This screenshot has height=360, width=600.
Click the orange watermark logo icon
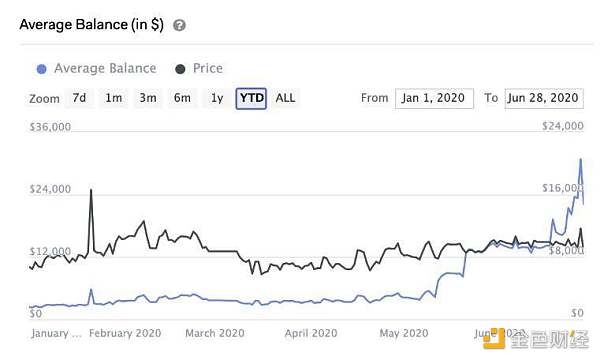click(x=495, y=338)
